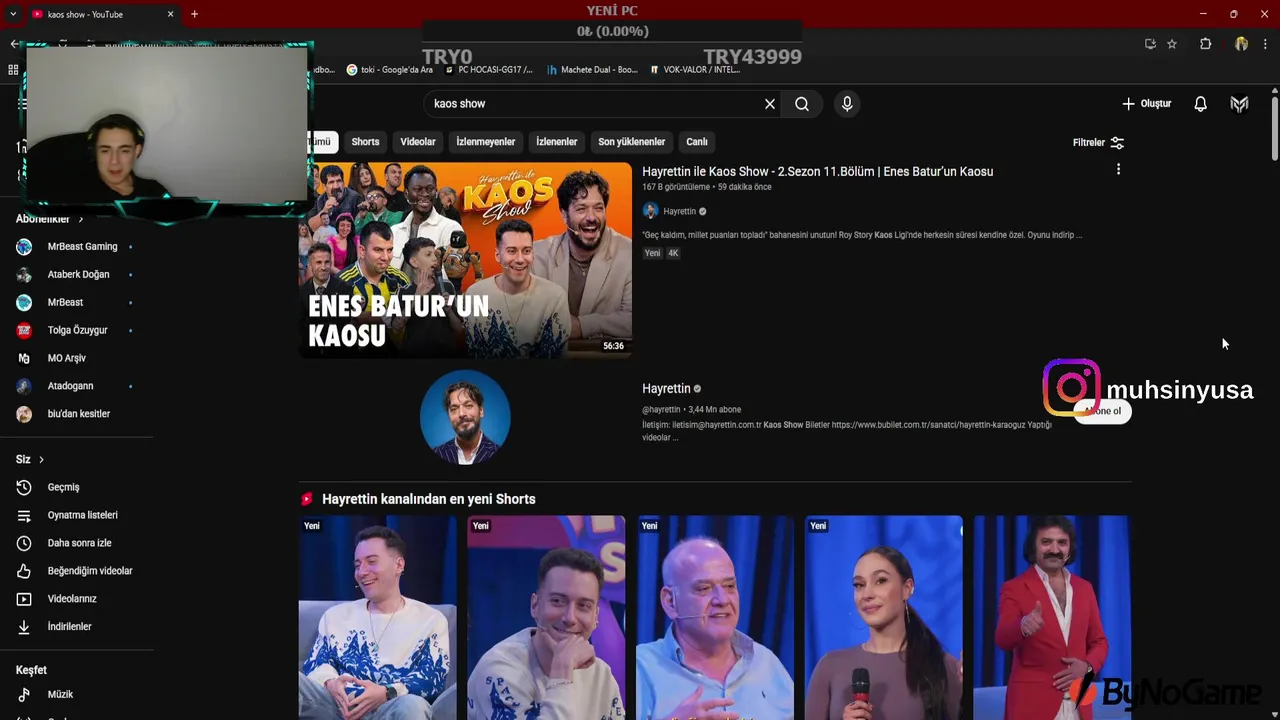Open the Machete Dual bookmark

tap(592, 70)
